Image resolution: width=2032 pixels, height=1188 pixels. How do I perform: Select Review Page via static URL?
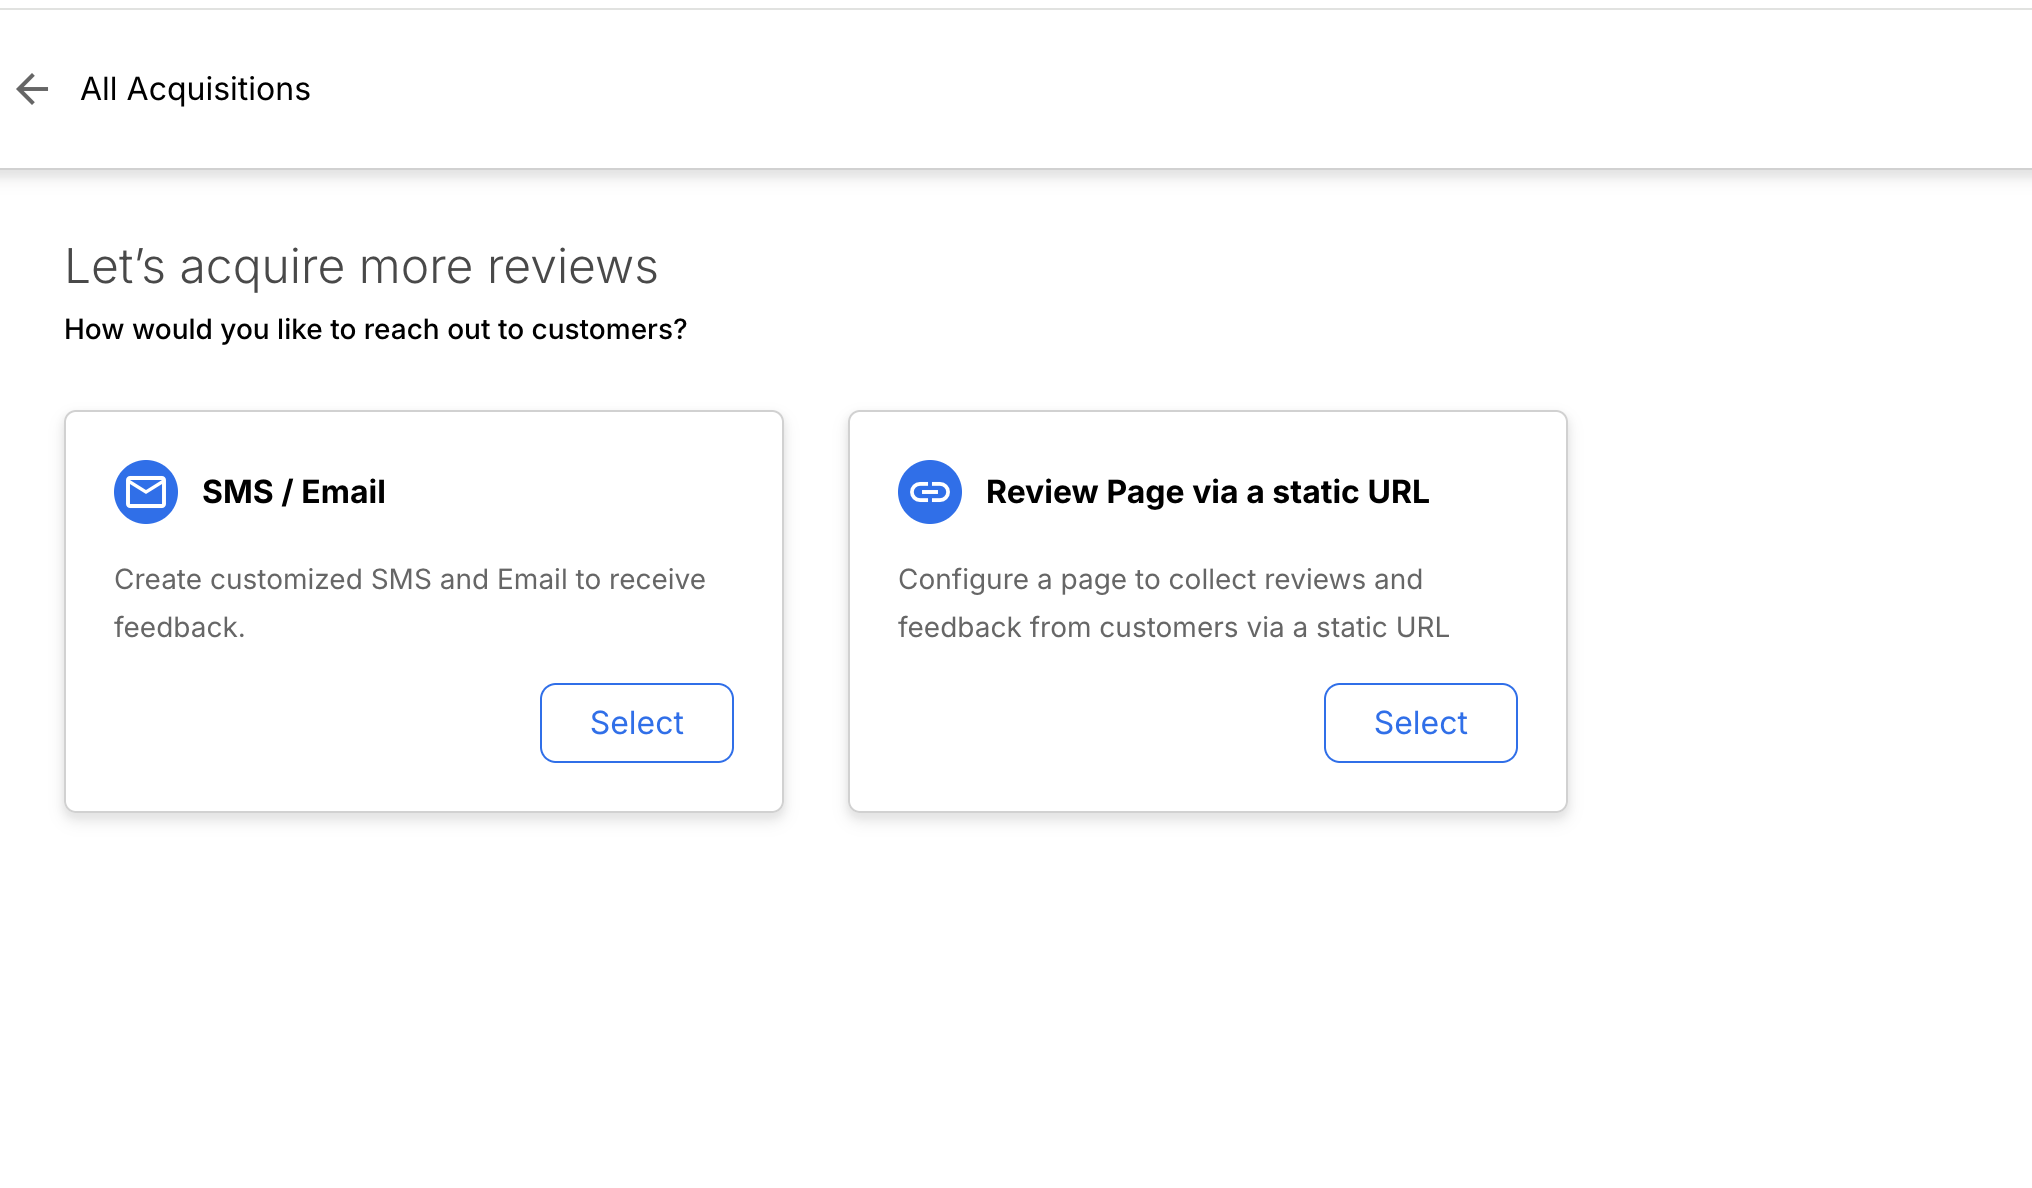[1420, 723]
